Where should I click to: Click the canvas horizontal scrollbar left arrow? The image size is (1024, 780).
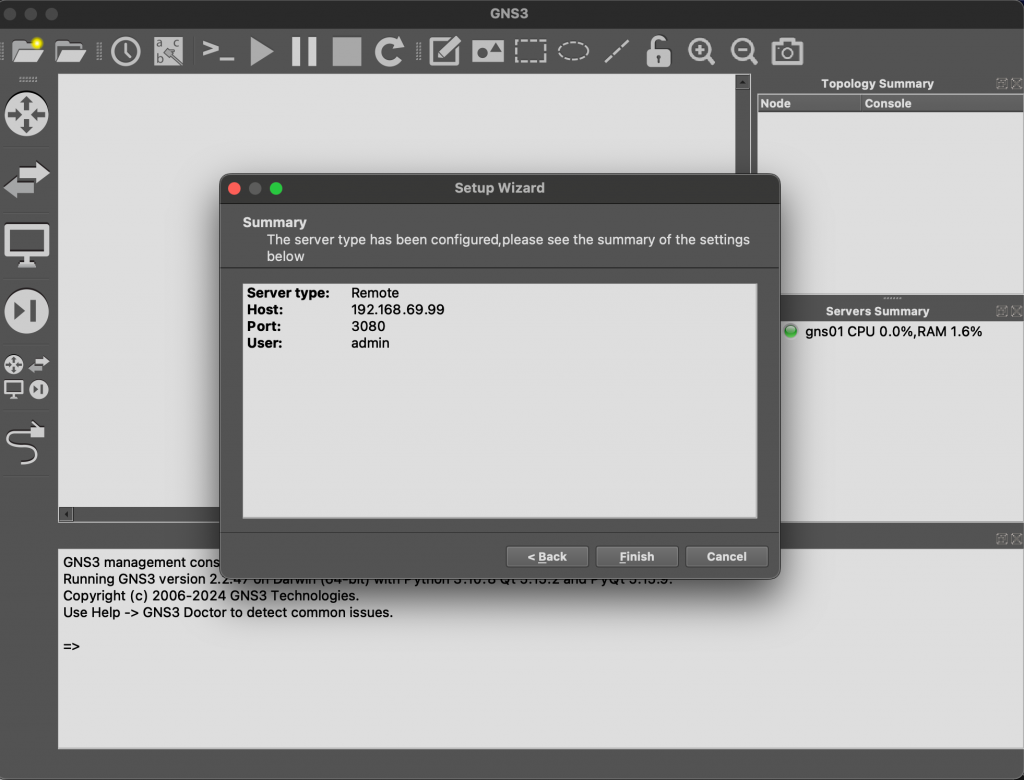(66, 514)
